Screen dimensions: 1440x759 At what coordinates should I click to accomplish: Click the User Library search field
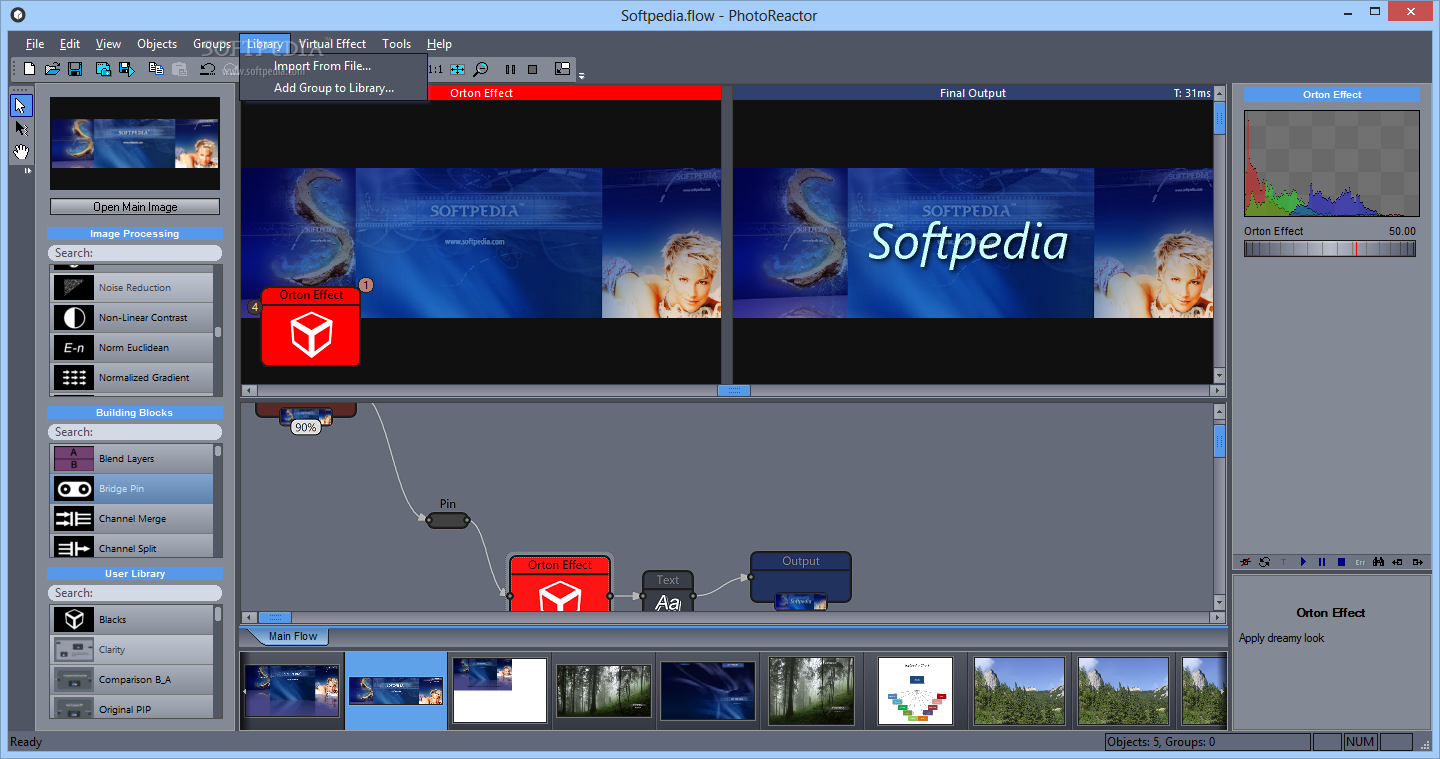(135, 593)
